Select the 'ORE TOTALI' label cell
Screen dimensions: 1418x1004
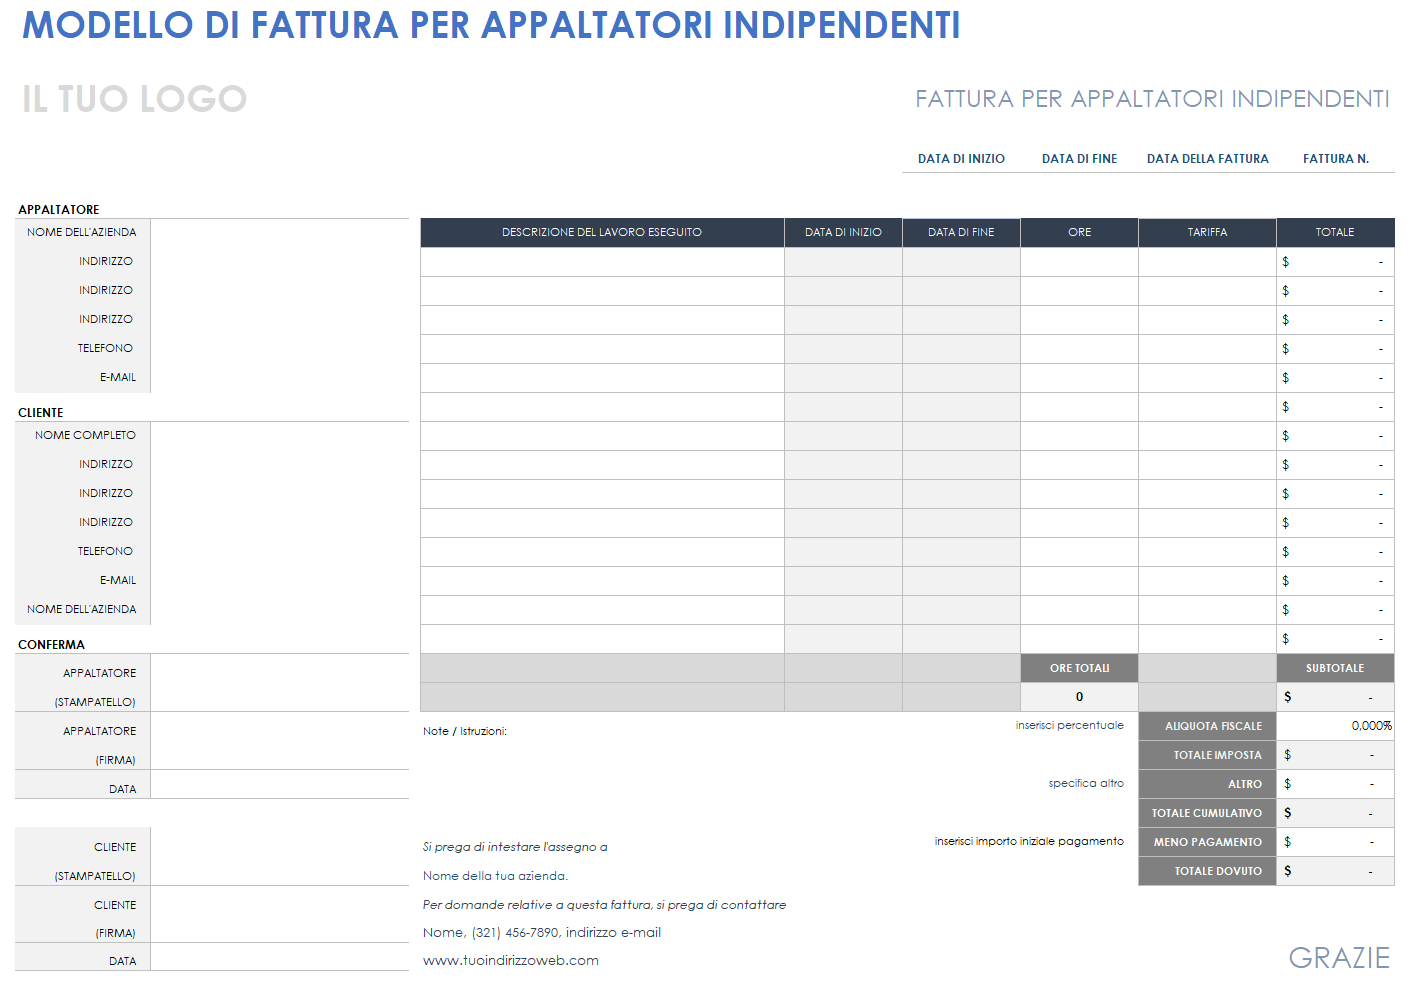tap(1079, 668)
